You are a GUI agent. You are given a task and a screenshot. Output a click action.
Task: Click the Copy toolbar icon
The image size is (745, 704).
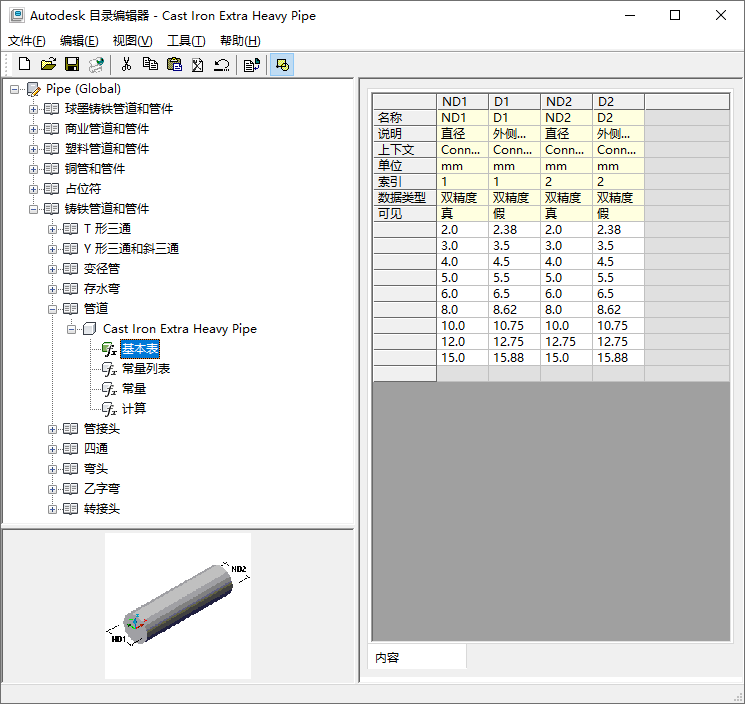(151, 64)
